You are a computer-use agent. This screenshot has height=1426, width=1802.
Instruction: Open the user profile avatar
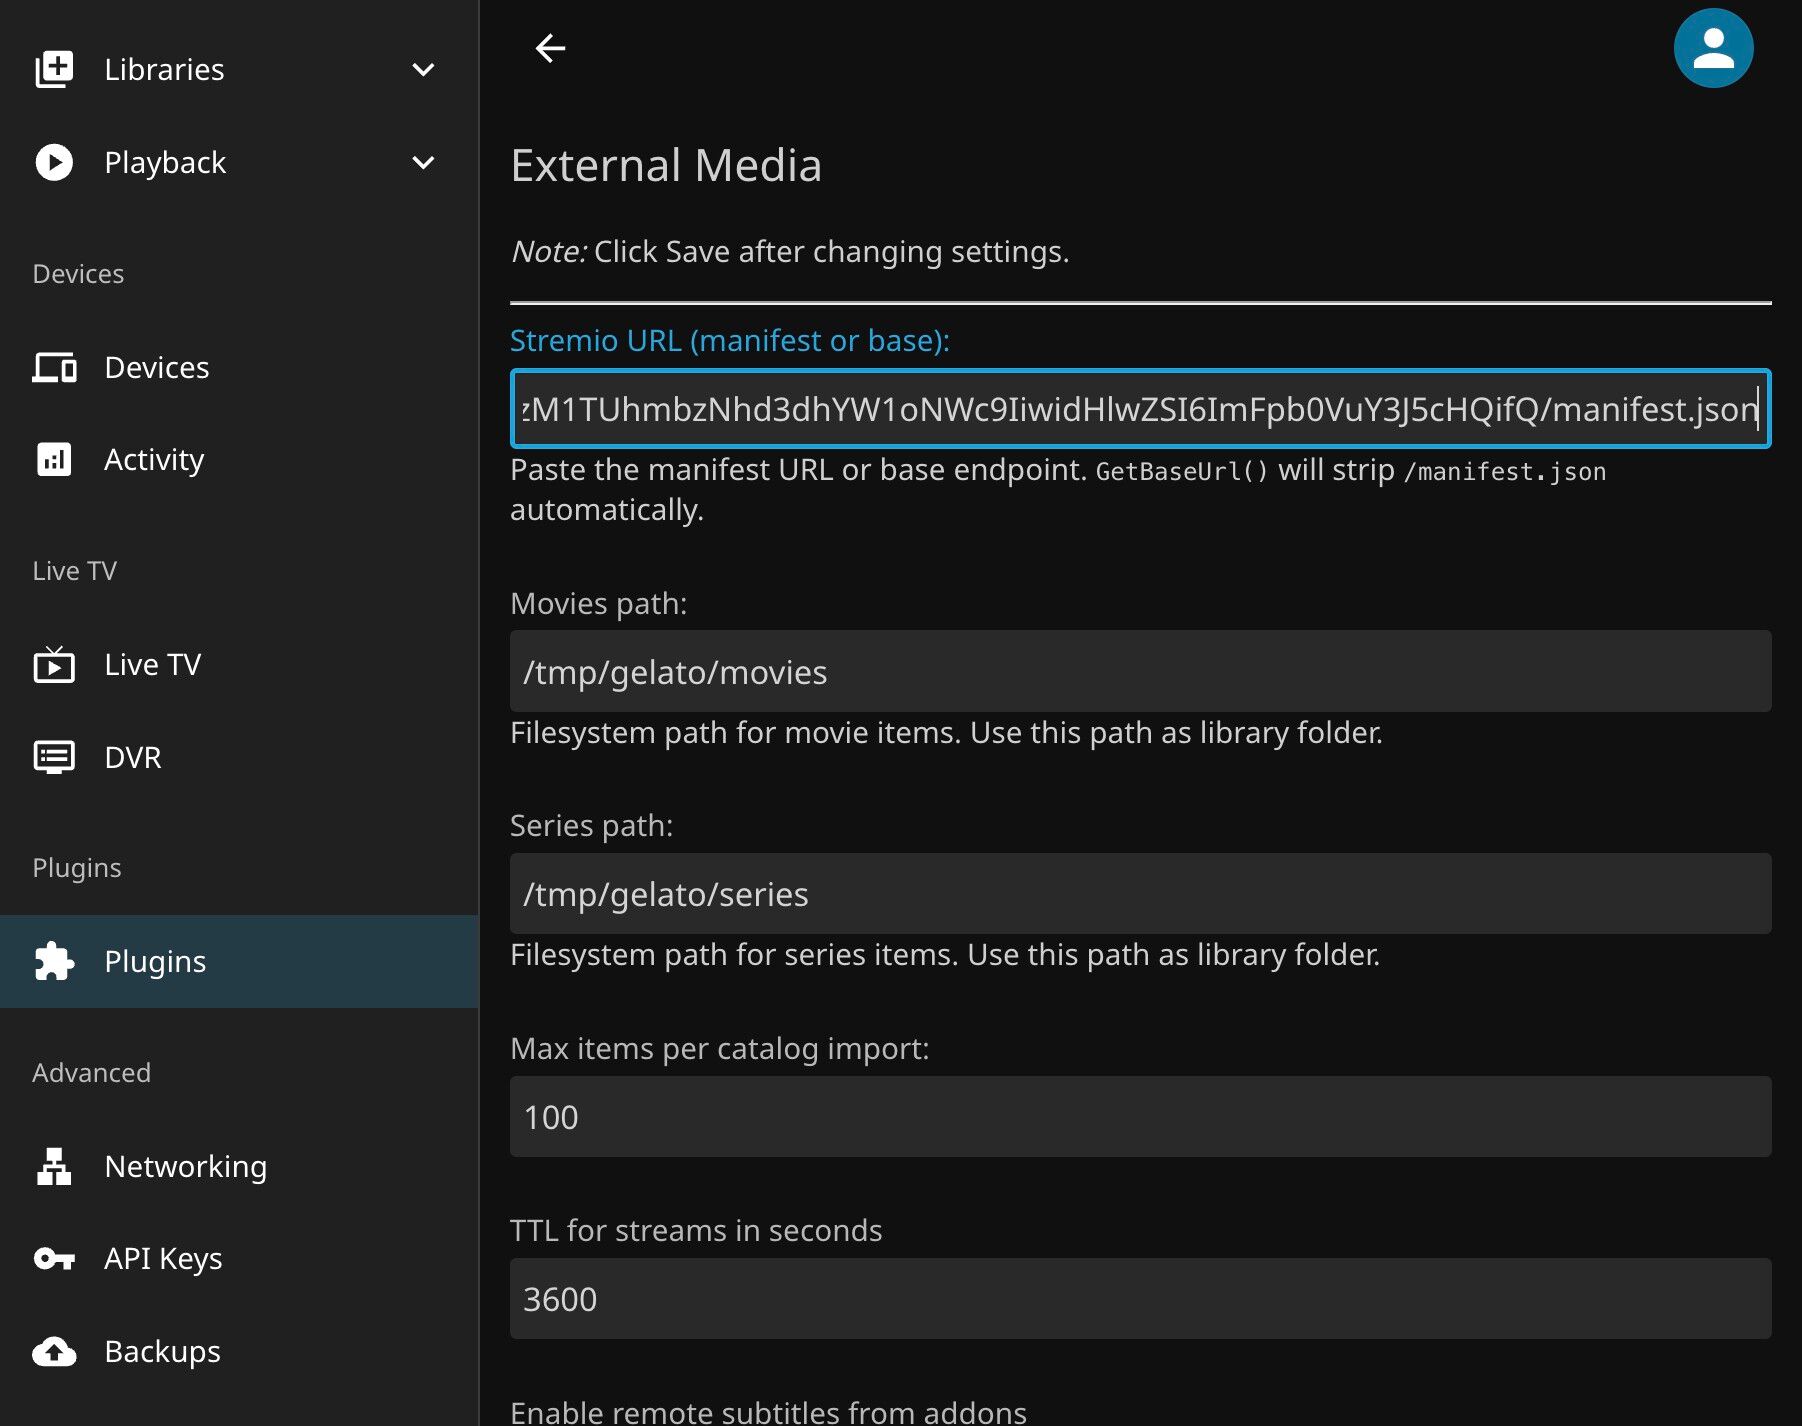pos(1713,48)
